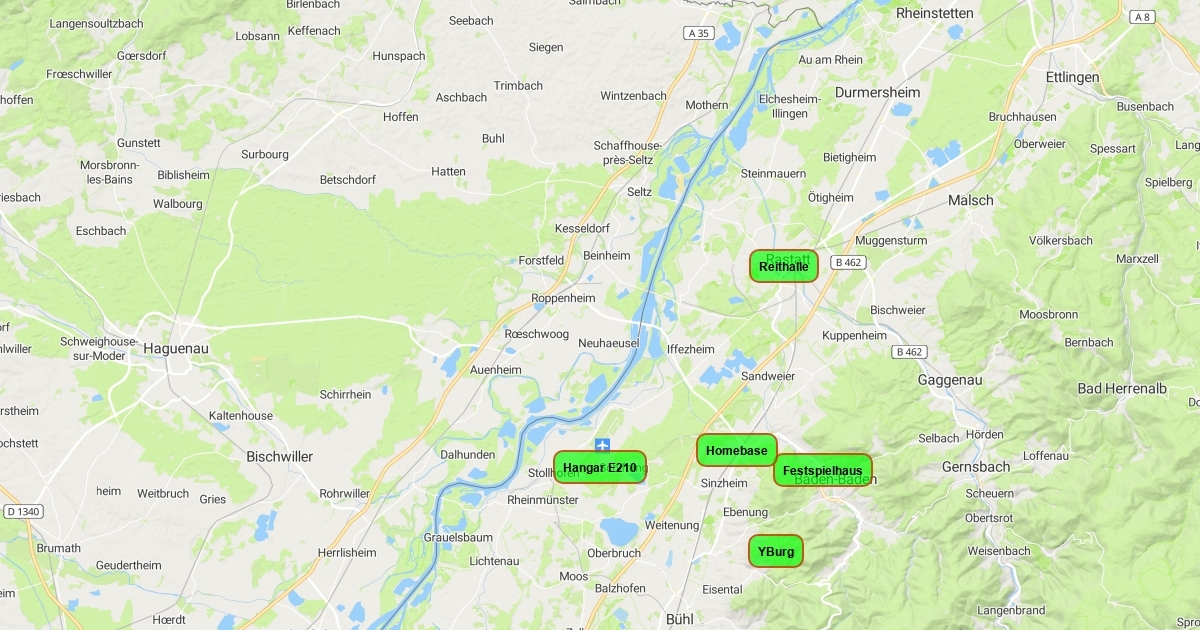Click the Bischwiller town label
The height and width of the screenshot is (630, 1200).
pyautogui.click(x=279, y=456)
